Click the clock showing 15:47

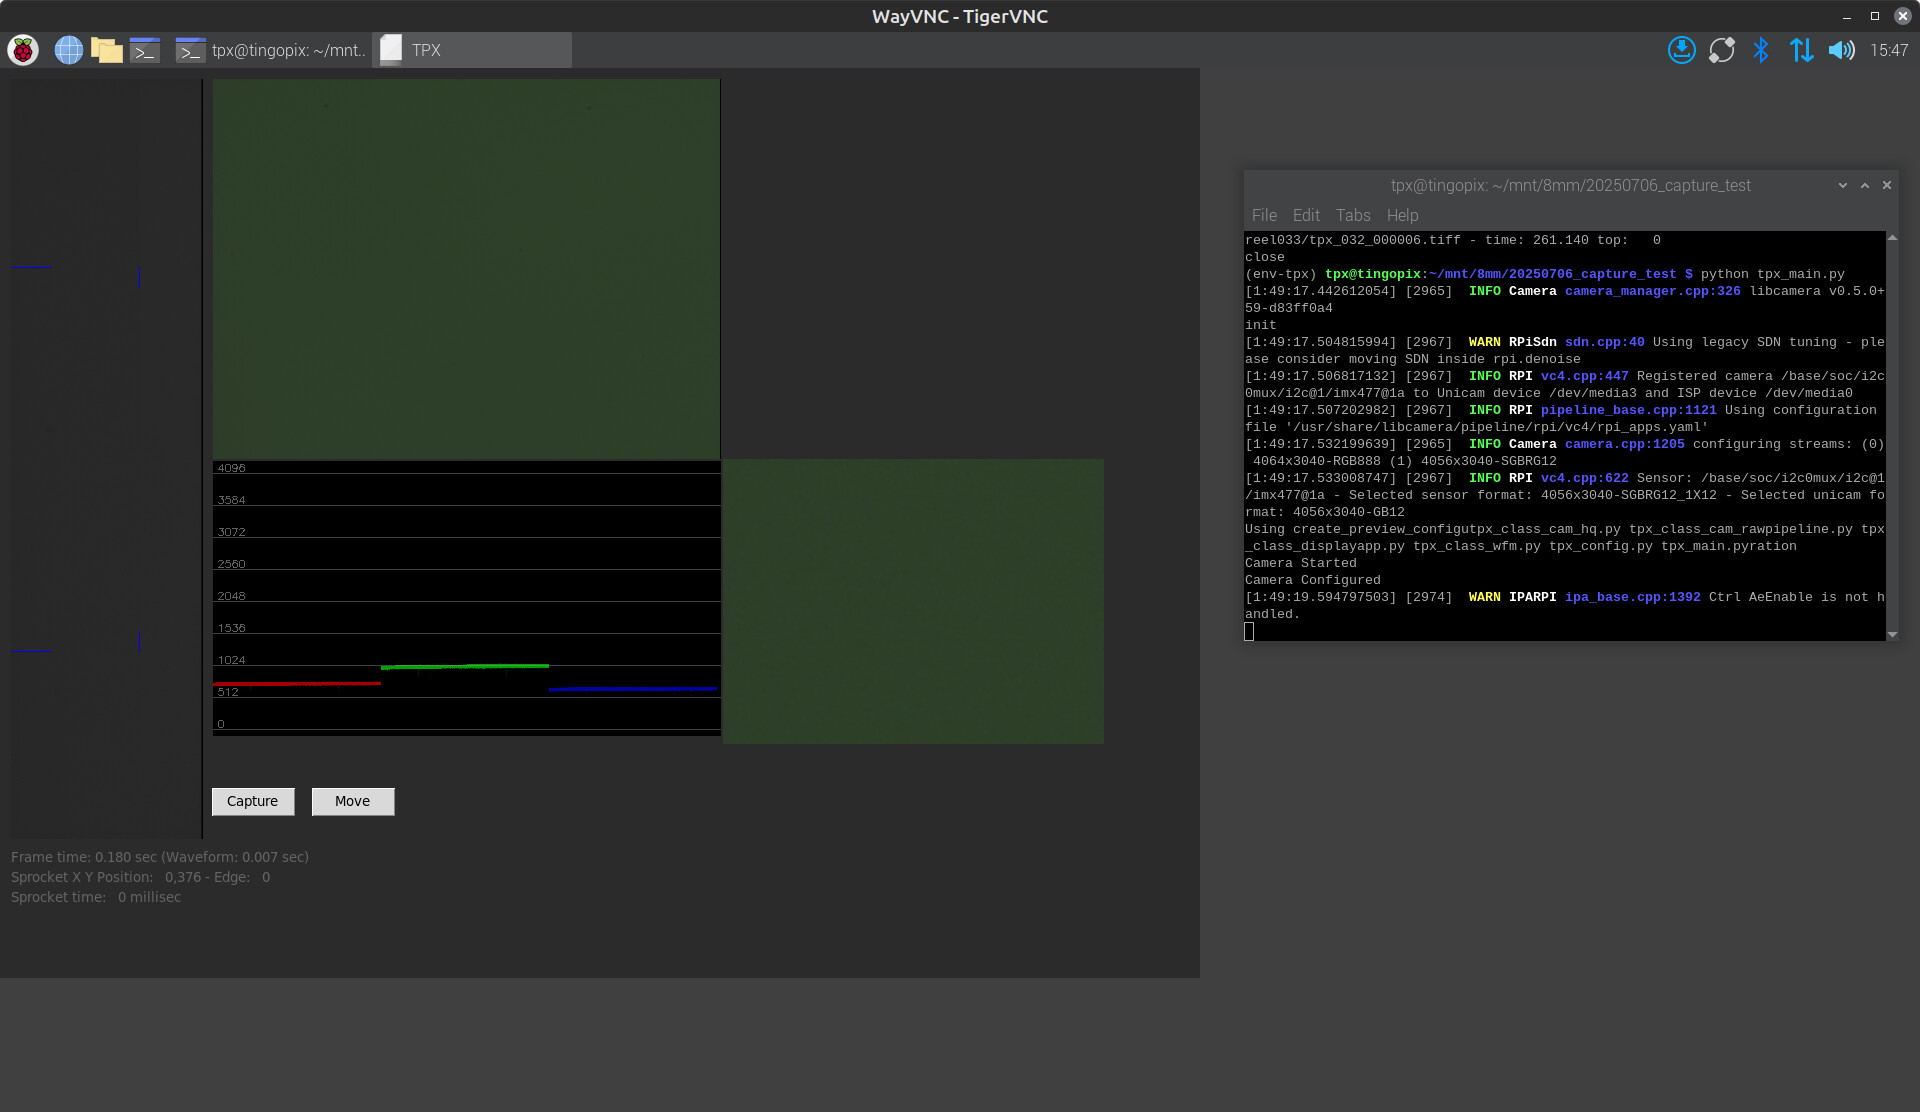[x=1888, y=50]
